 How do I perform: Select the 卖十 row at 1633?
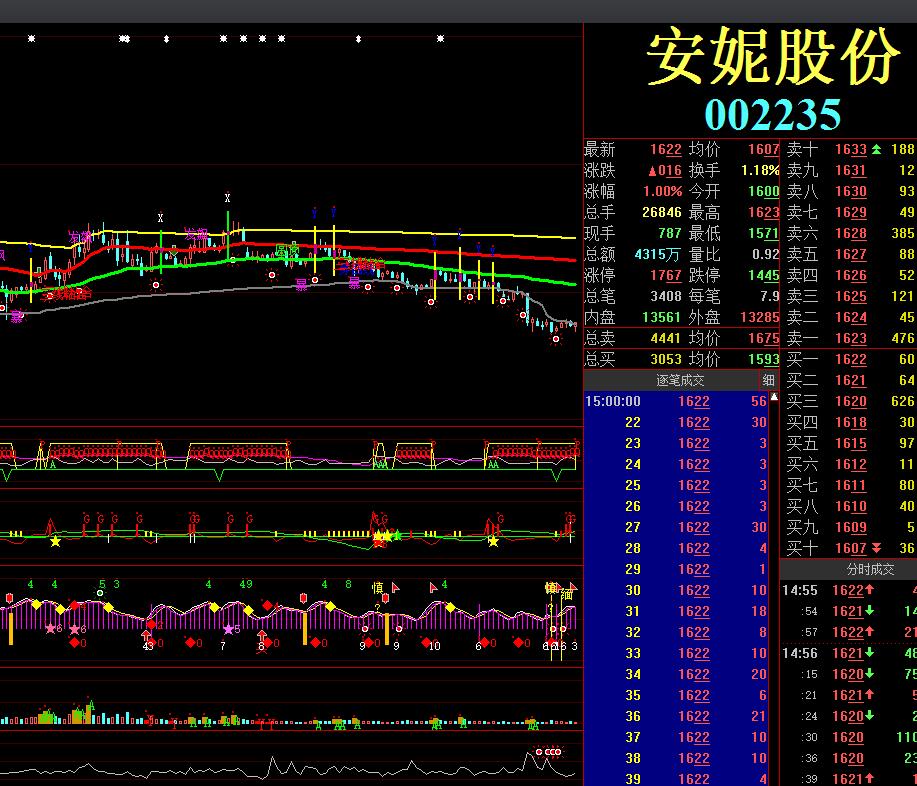[849, 150]
